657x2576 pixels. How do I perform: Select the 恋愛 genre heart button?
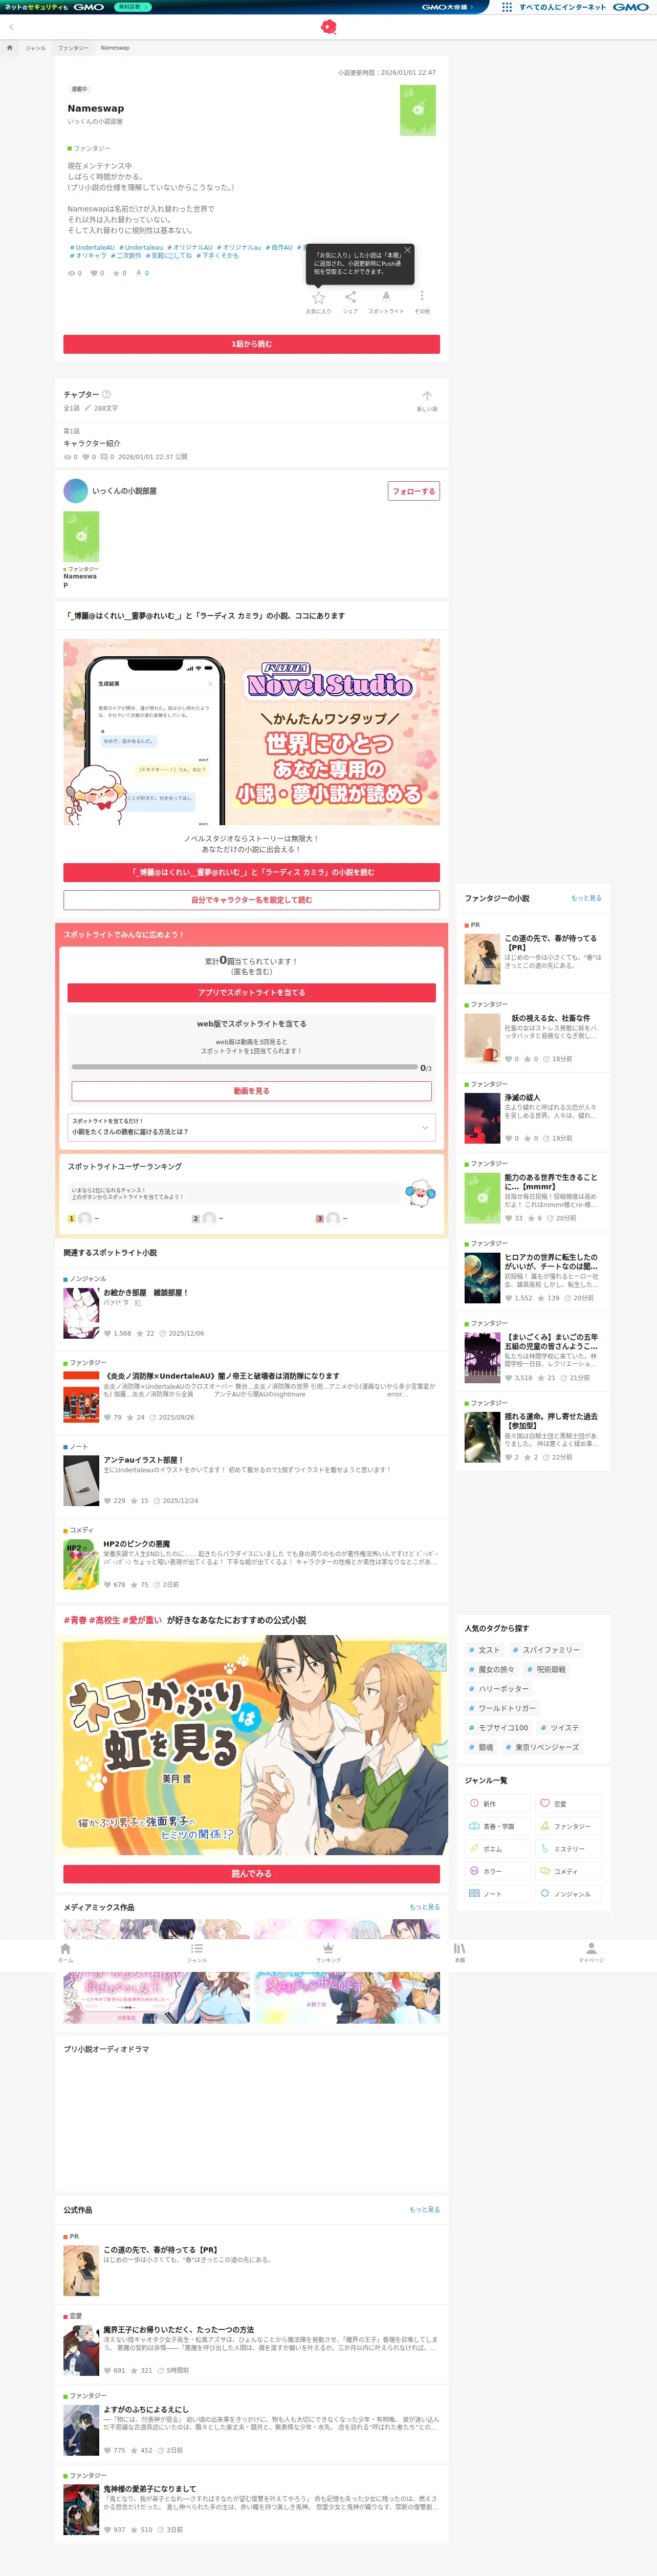568,1803
